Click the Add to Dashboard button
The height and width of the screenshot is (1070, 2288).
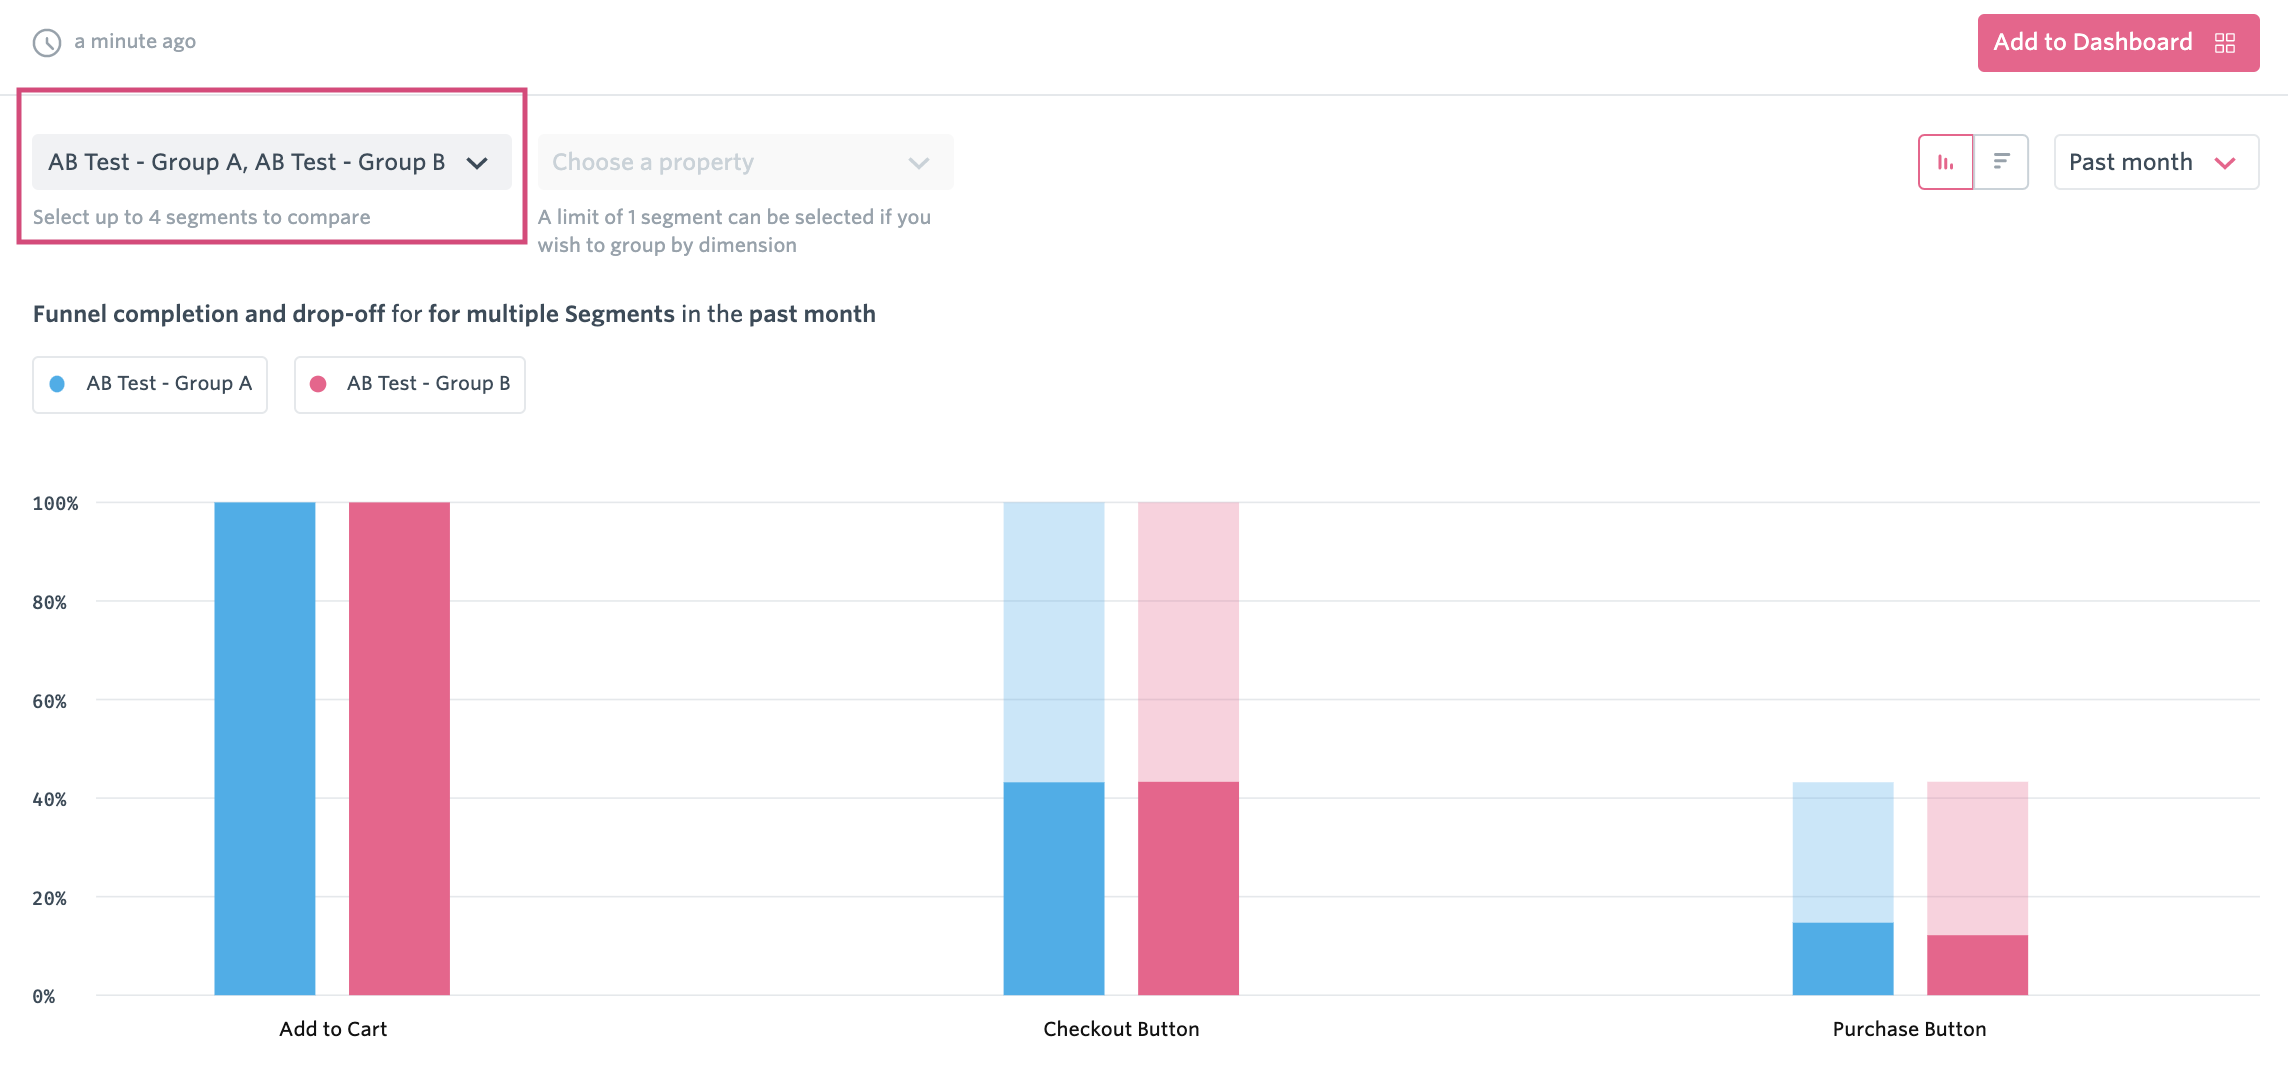[x=2118, y=43]
